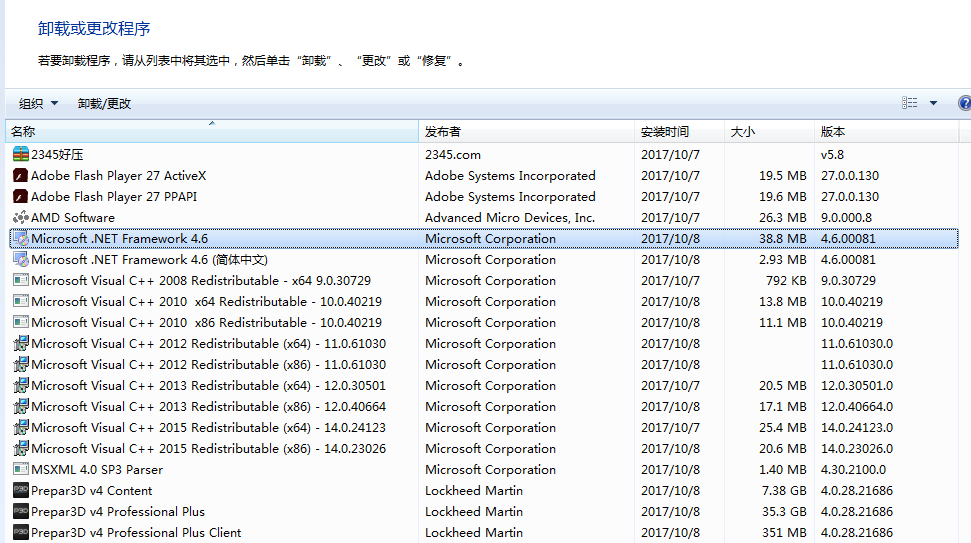The image size is (971, 543).
Task: Click the Visual C++ 2012 (x86) icon
Action: (x=20, y=365)
